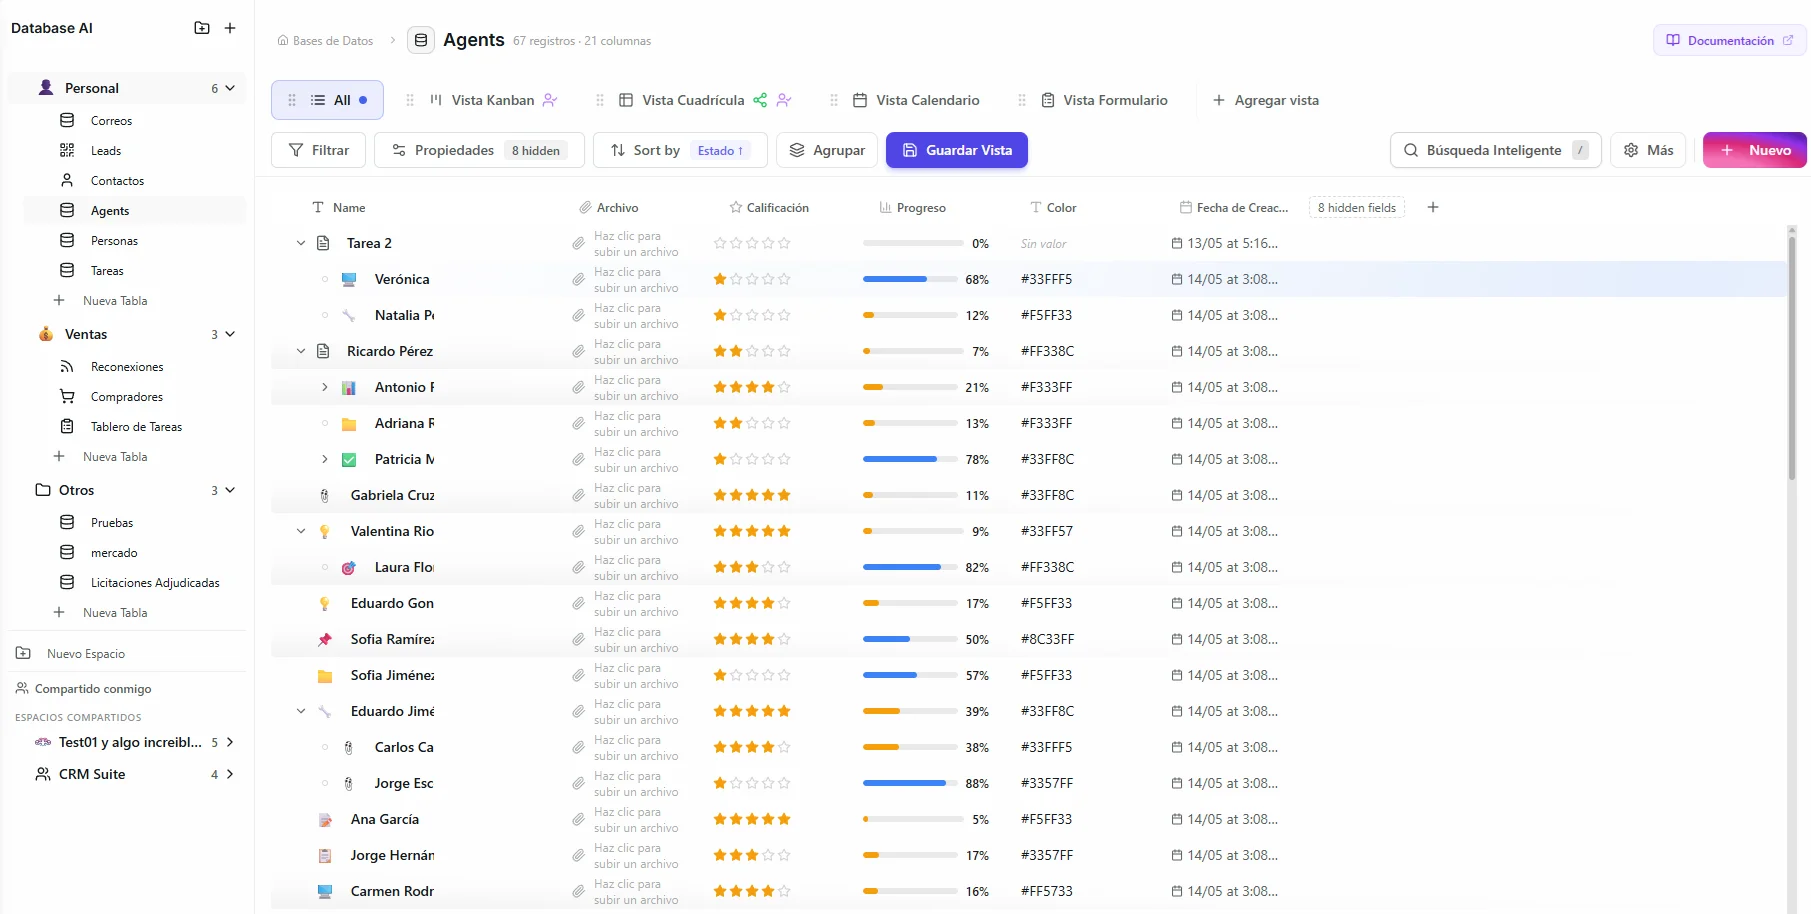Click the Nuevo Espacio folder-plus icon
The height and width of the screenshot is (914, 1811).
23,653
